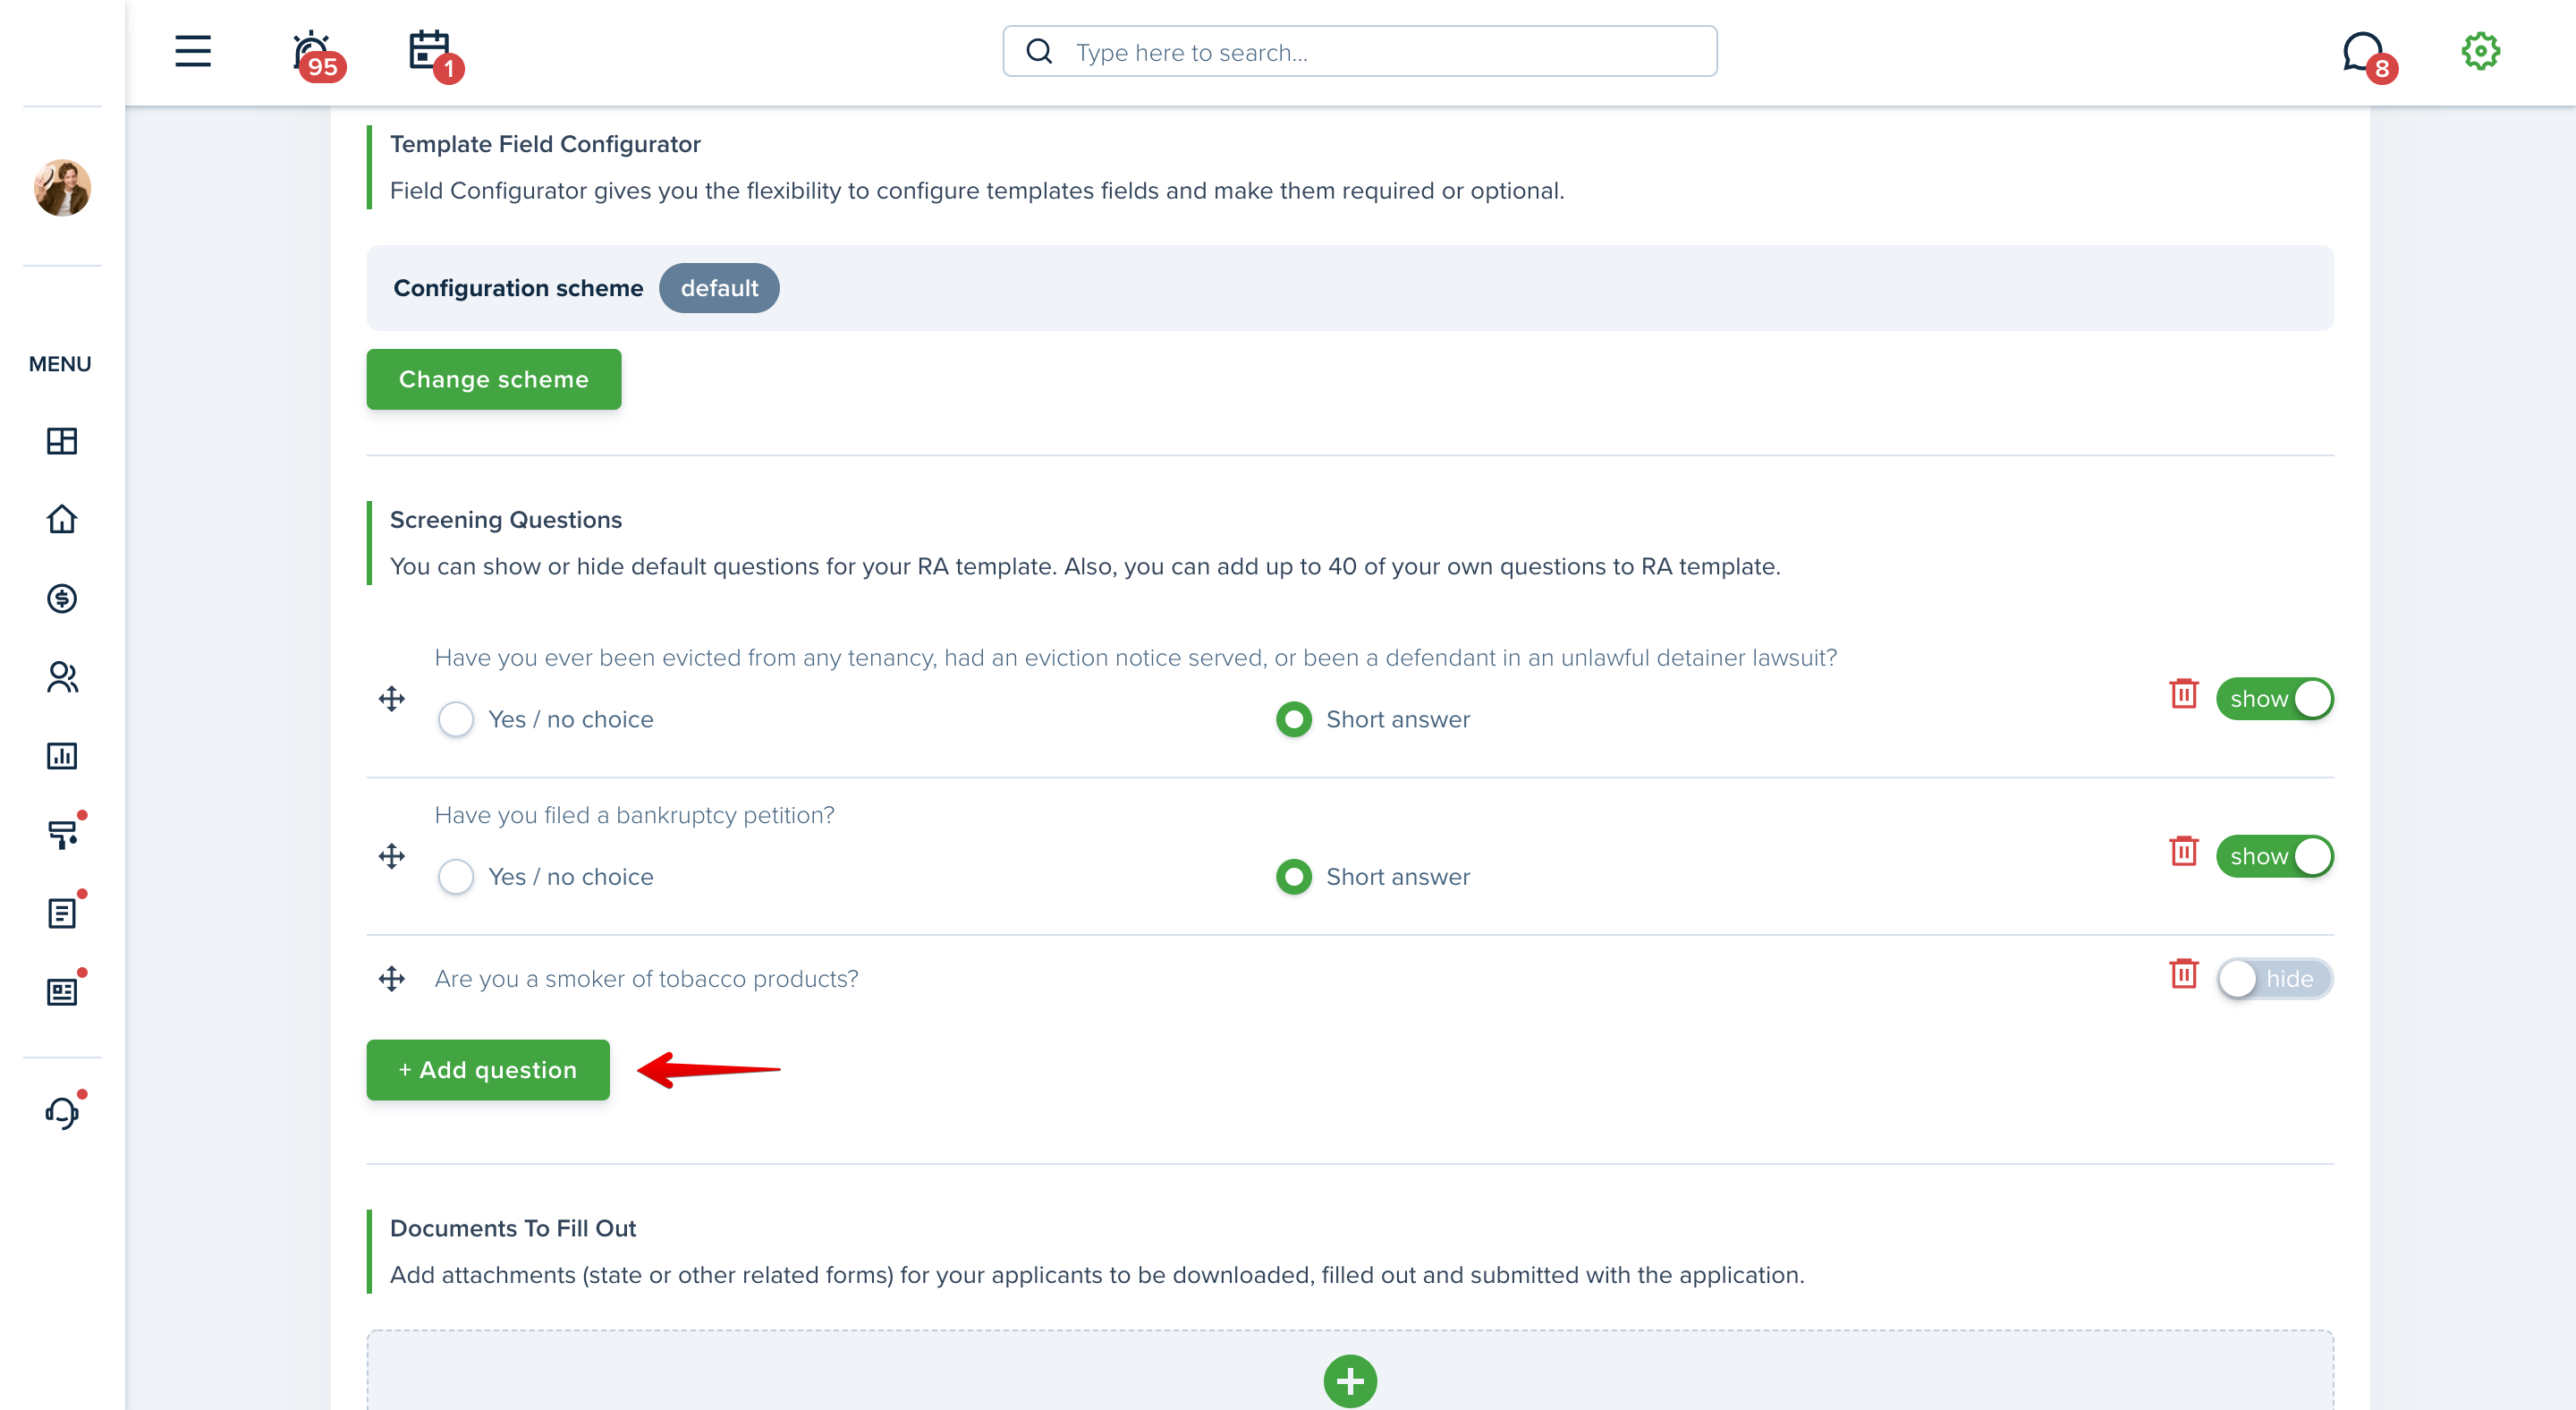Click the eviction question text
This screenshot has width=2576, height=1410.
[1135, 657]
